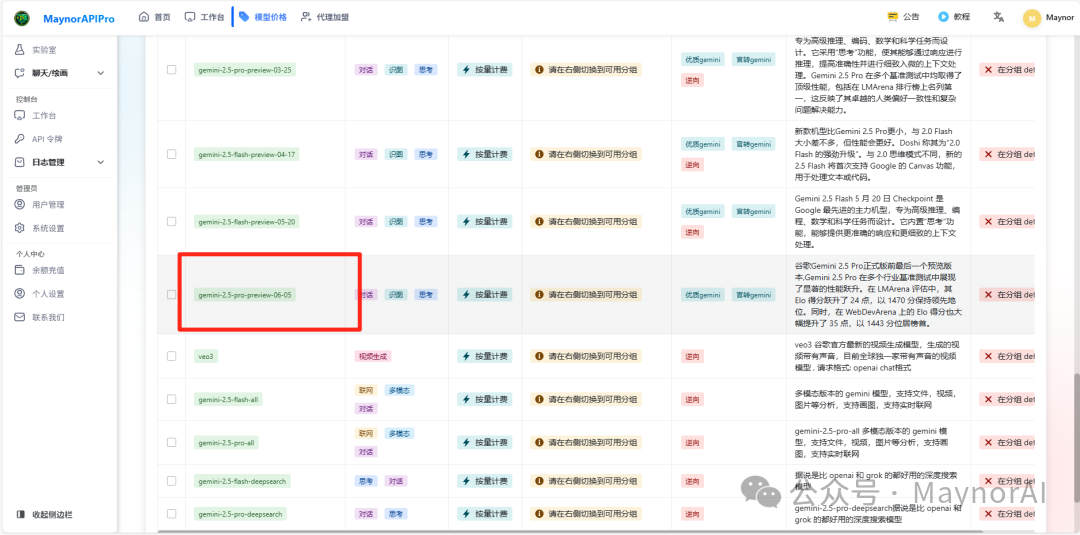The height and width of the screenshot is (535, 1080).
Task: Tick checkbox for gemini-2.5-pro-deepsearch
Action: pos(172,514)
